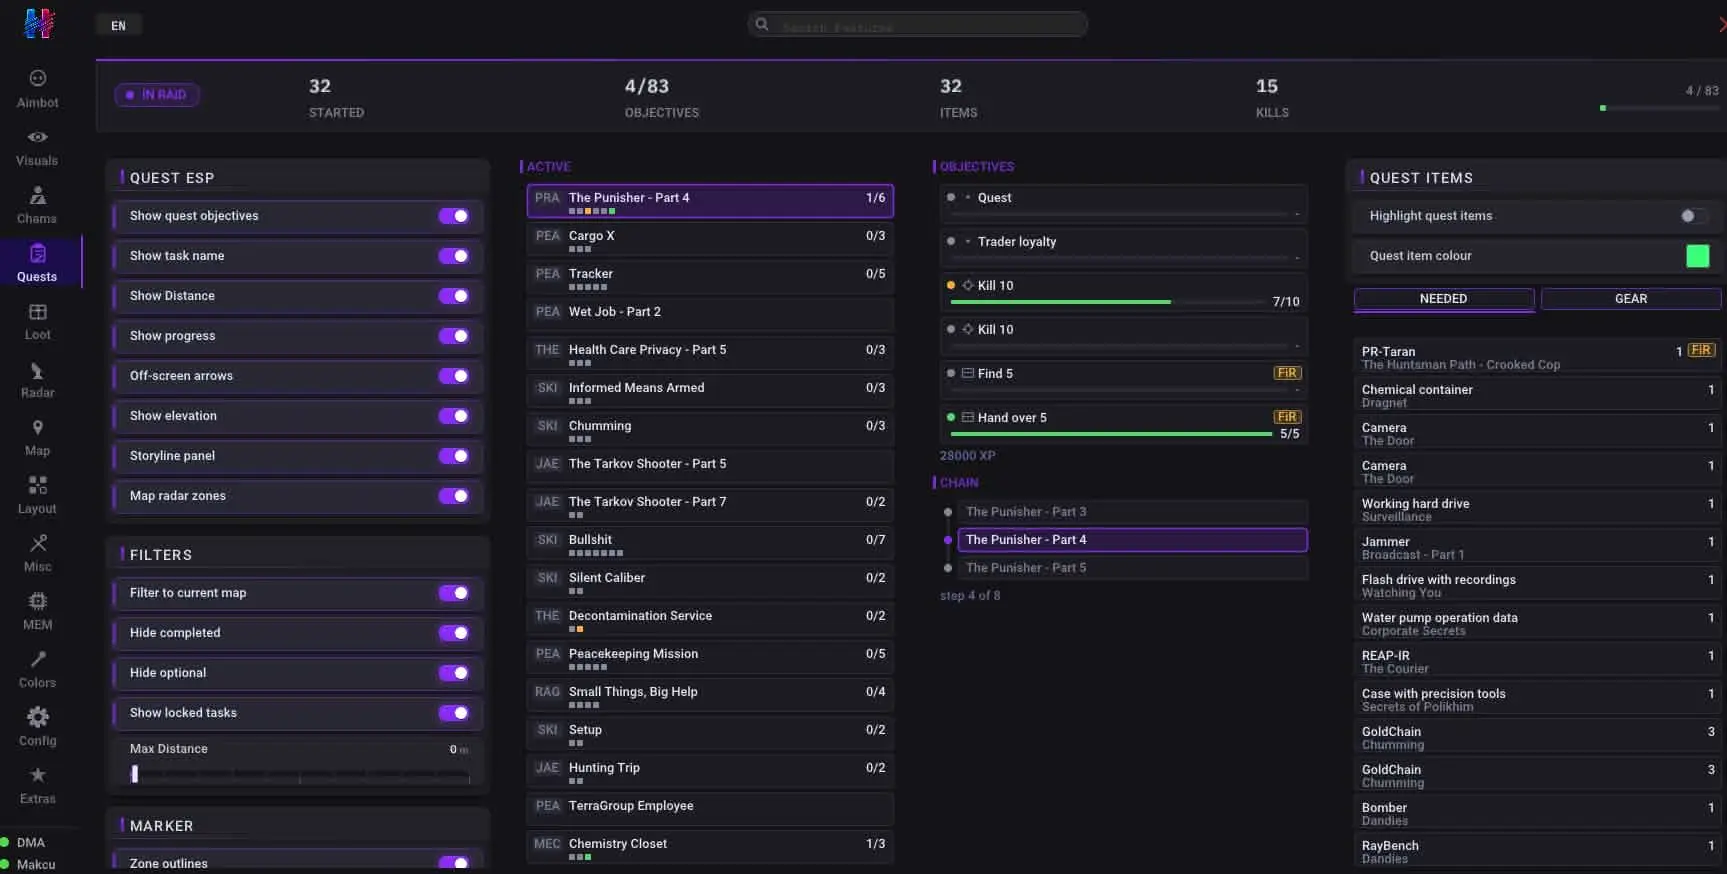Image resolution: width=1727 pixels, height=874 pixels.
Task: Go to the Chams section icon
Action: [x=38, y=195]
